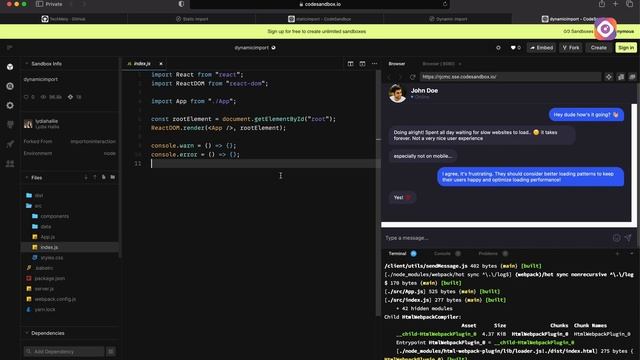The height and width of the screenshot is (360, 640).
Task: Close the index.js editor tab
Action: (x=161, y=64)
